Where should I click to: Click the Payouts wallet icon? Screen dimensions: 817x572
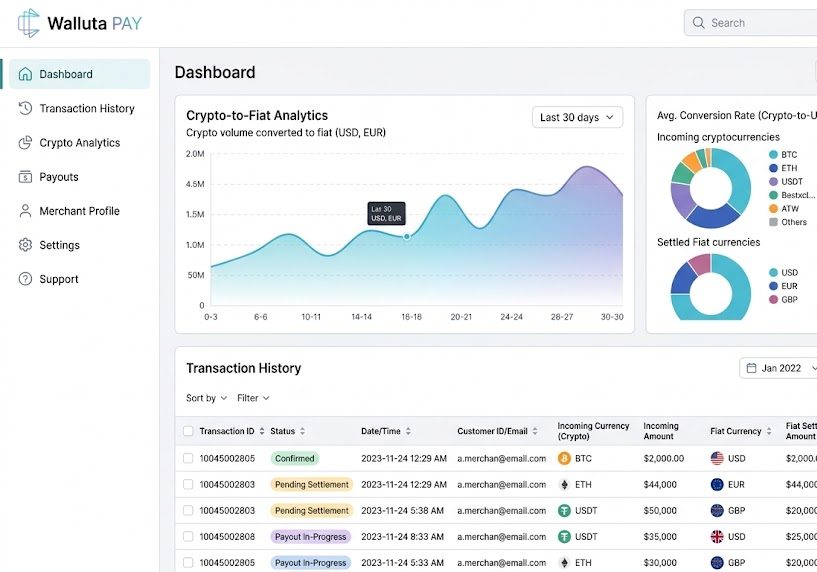25,177
